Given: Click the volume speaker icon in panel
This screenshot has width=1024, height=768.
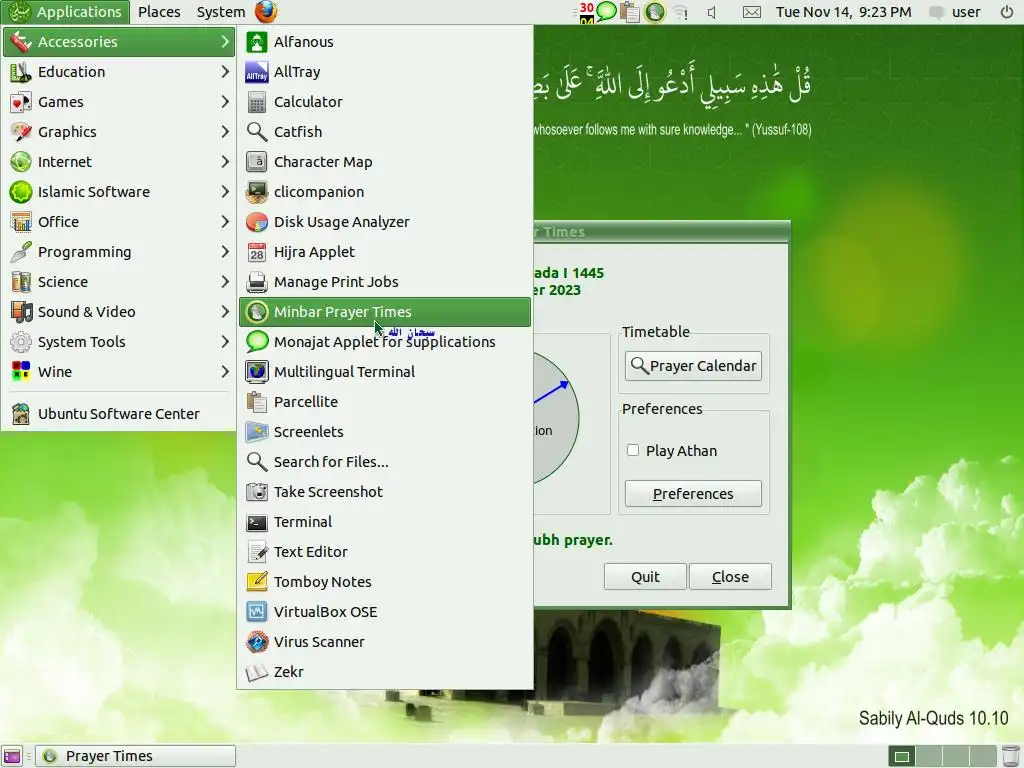Looking at the screenshot, I should (x=712, y=12).
